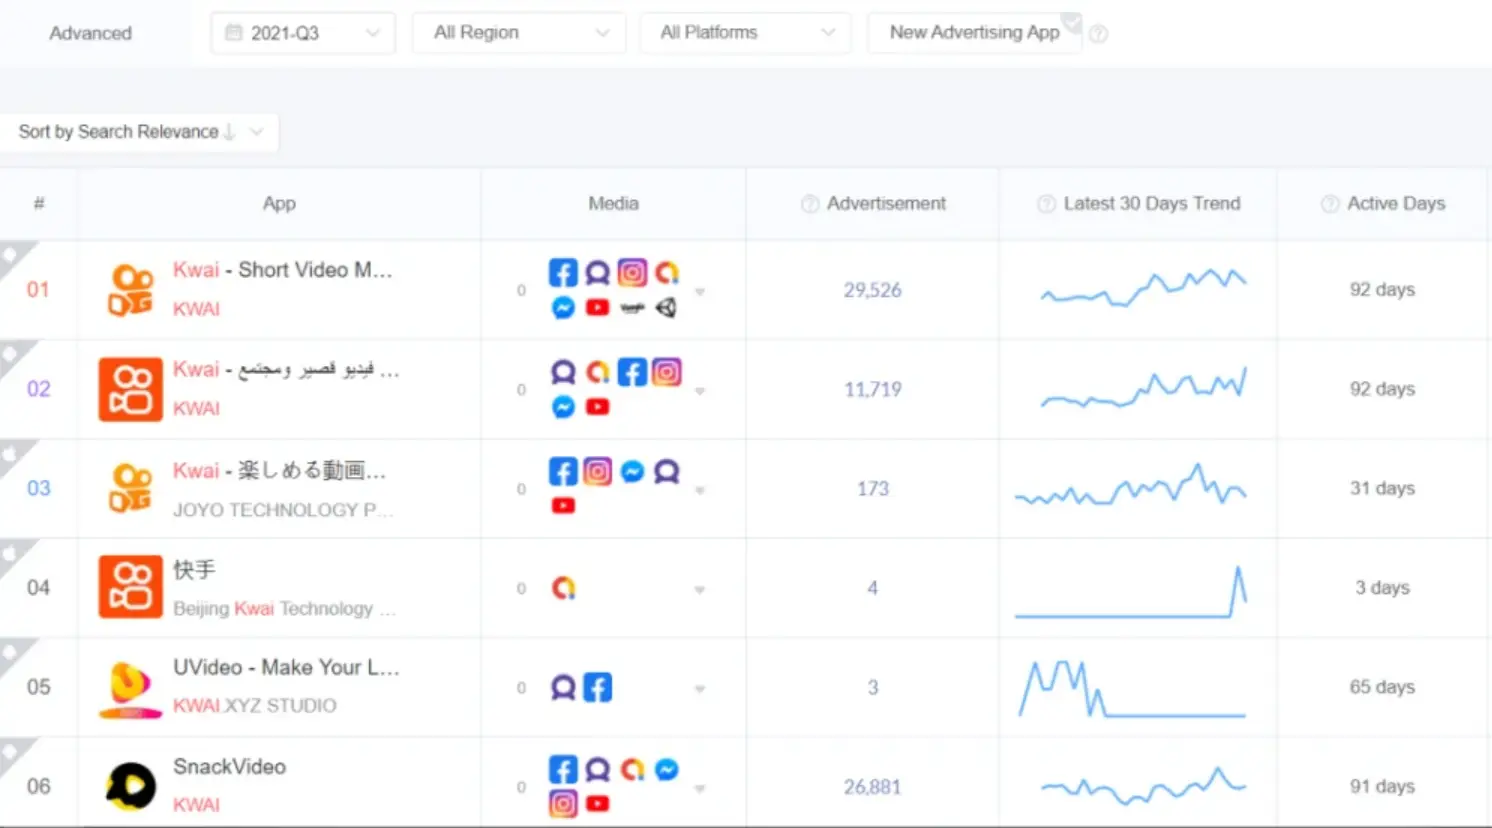
Task: Toggle the favorite corner tag on row 06
Action: pyautogui.click(x=14, y=751)
